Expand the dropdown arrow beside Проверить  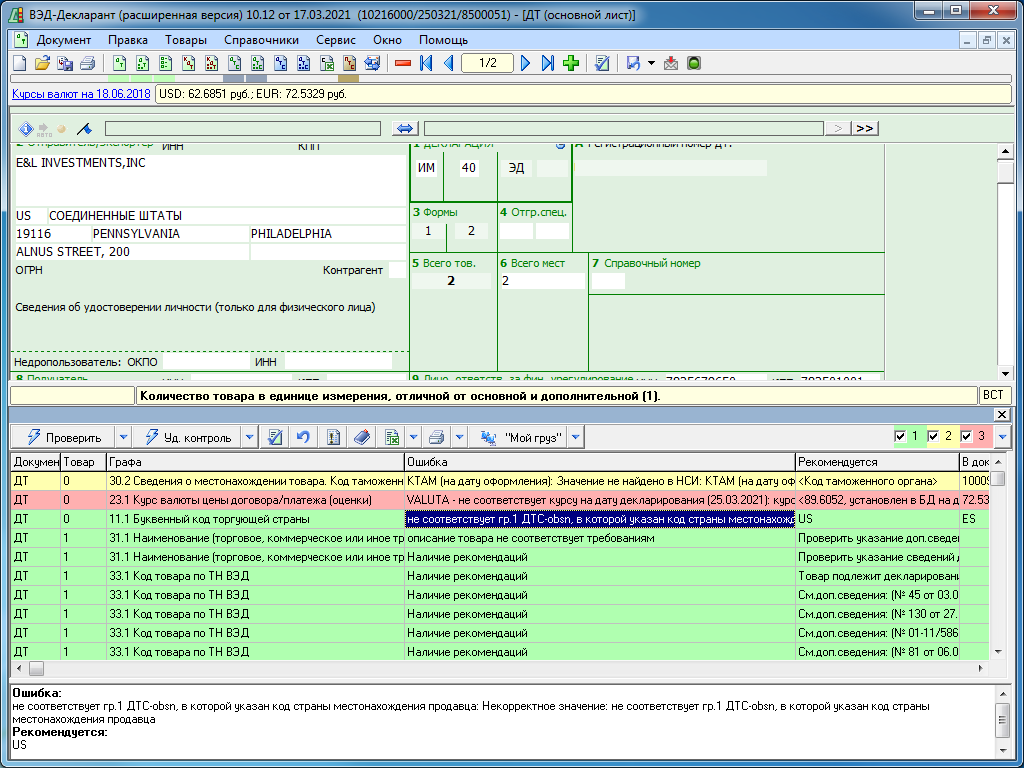[124, 437]
